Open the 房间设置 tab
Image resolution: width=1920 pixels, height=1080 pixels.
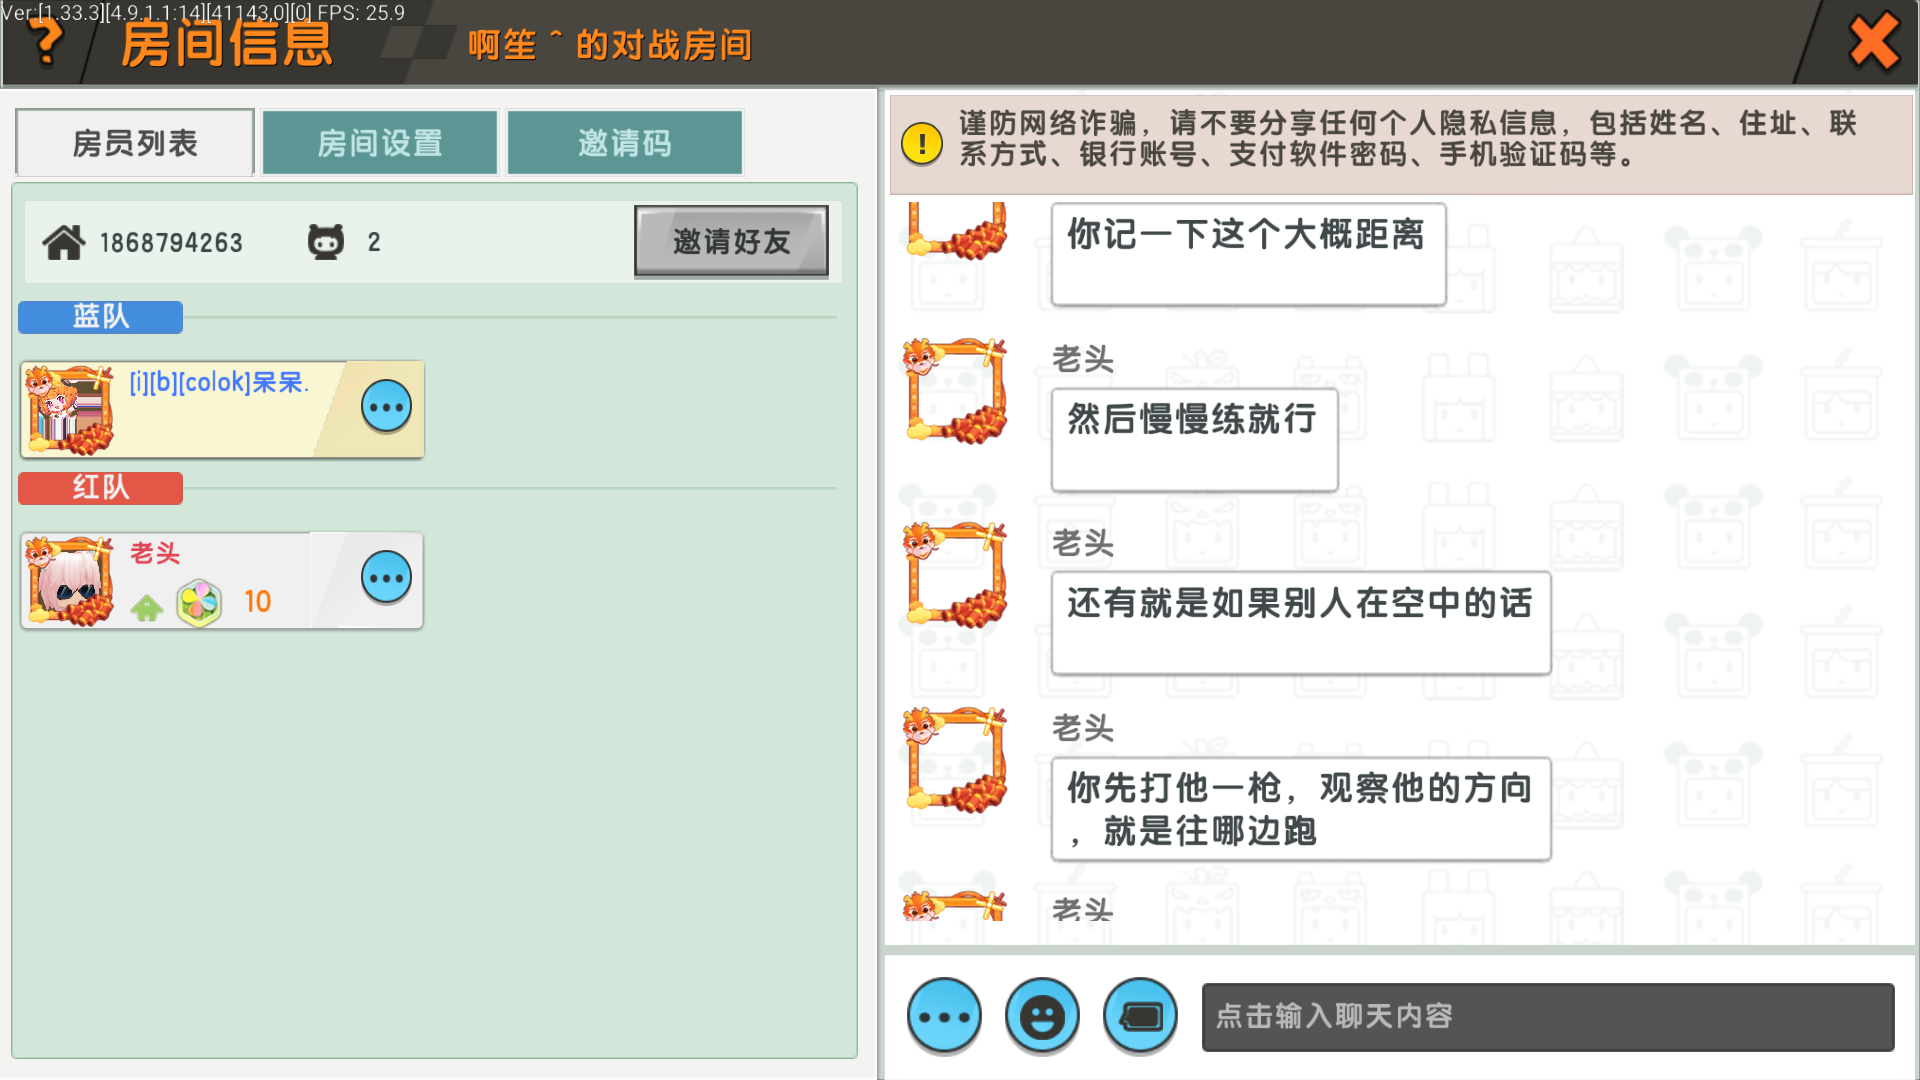coord(380,143)
